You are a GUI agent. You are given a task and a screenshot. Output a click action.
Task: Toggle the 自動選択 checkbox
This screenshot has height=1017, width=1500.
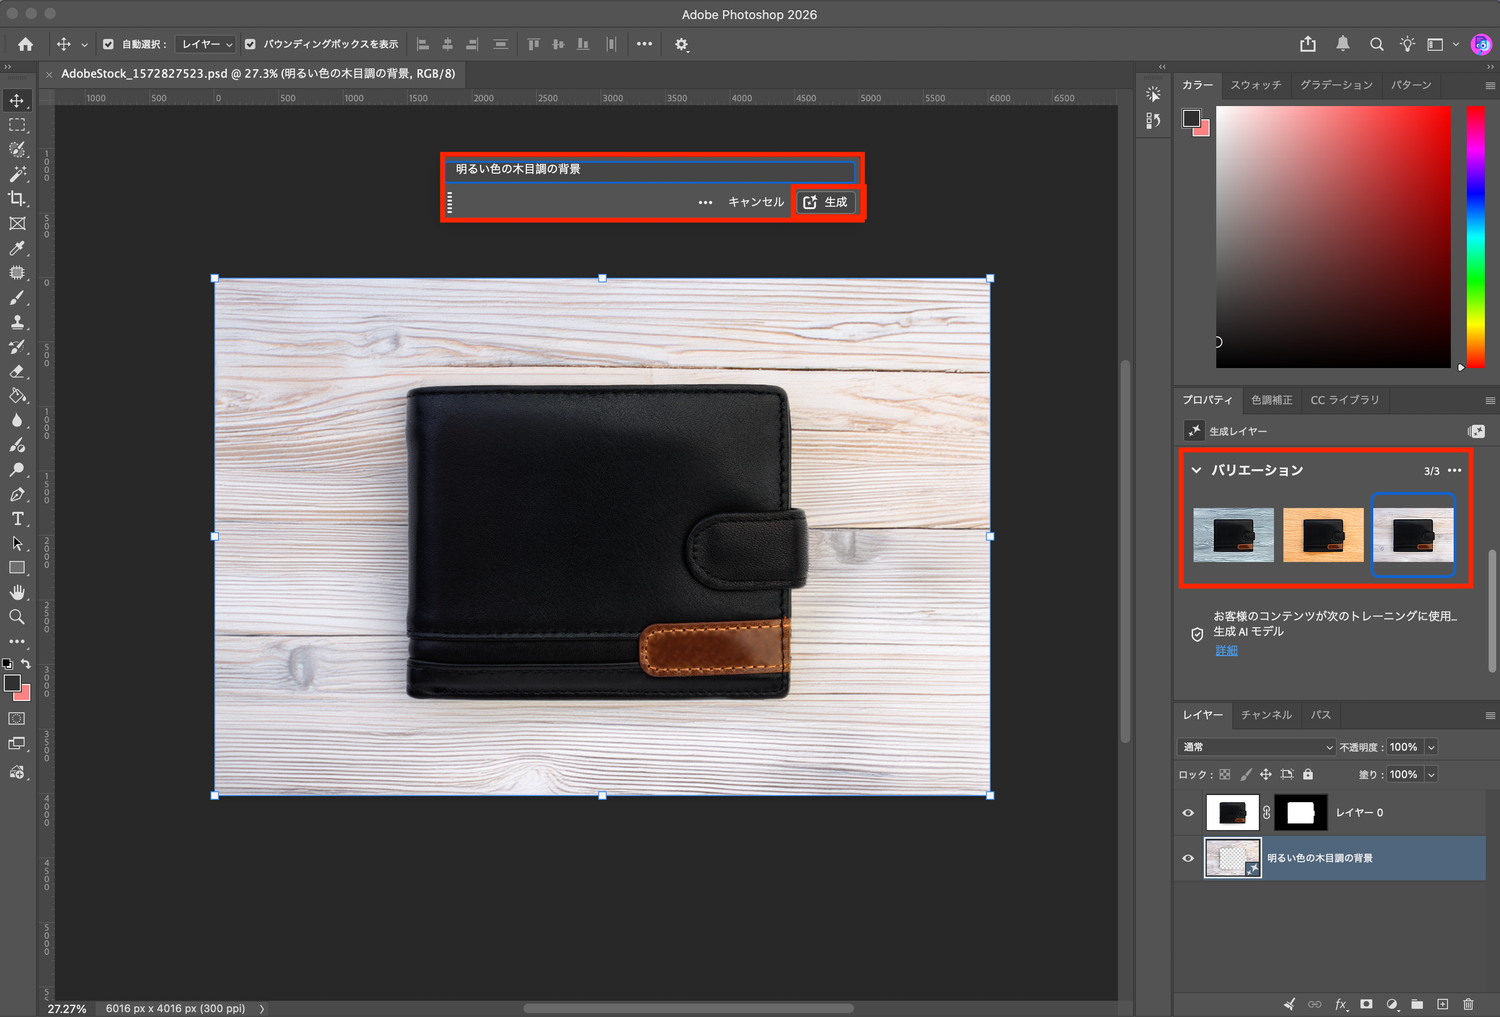click(108, 44)
